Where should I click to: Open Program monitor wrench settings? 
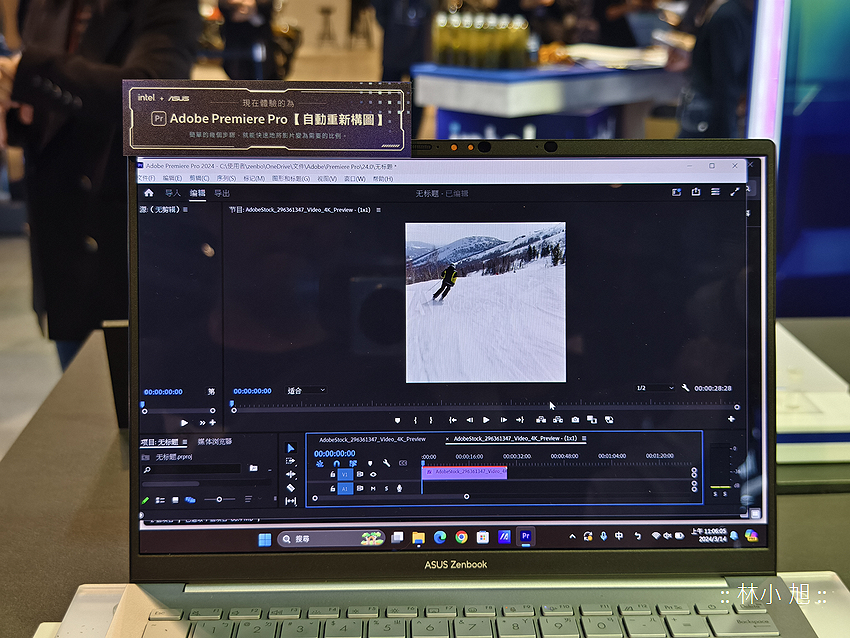click(685, 388)
